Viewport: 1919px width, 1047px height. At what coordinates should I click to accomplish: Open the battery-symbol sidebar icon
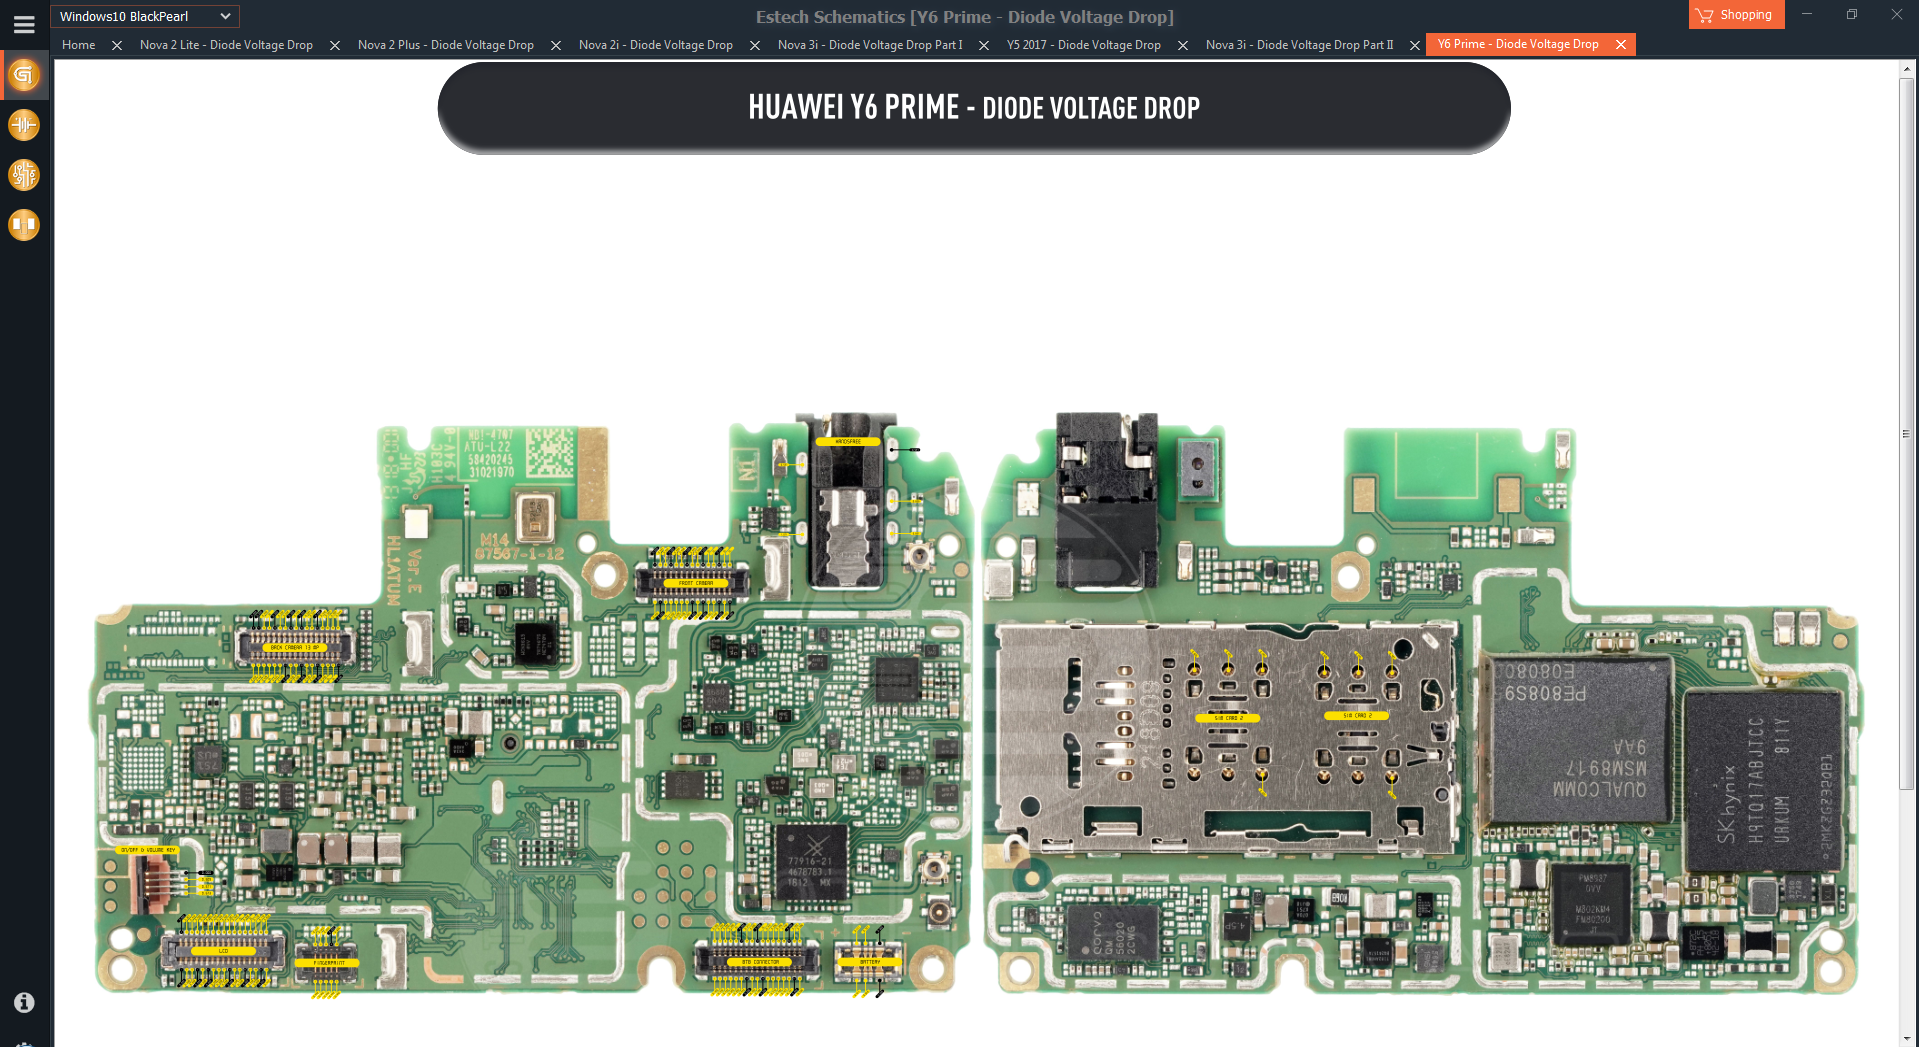point(24,125)
